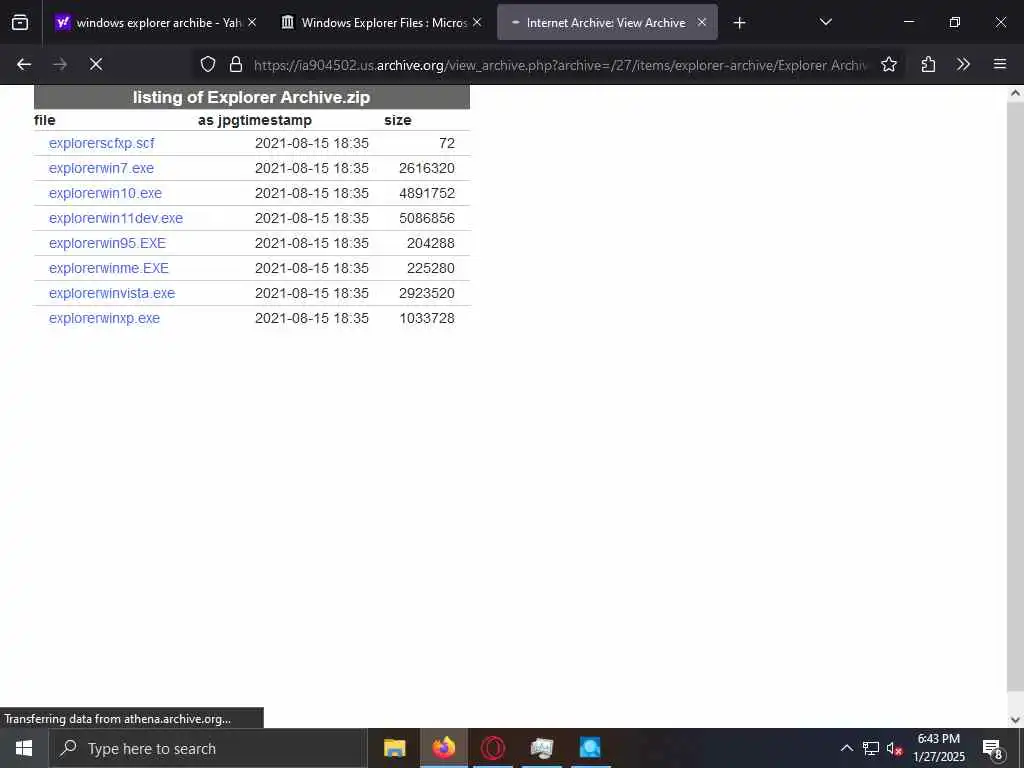Screen dimensions: 1024x768
Task: Open Firefox View icon
Action: click(x=20, y=23)
